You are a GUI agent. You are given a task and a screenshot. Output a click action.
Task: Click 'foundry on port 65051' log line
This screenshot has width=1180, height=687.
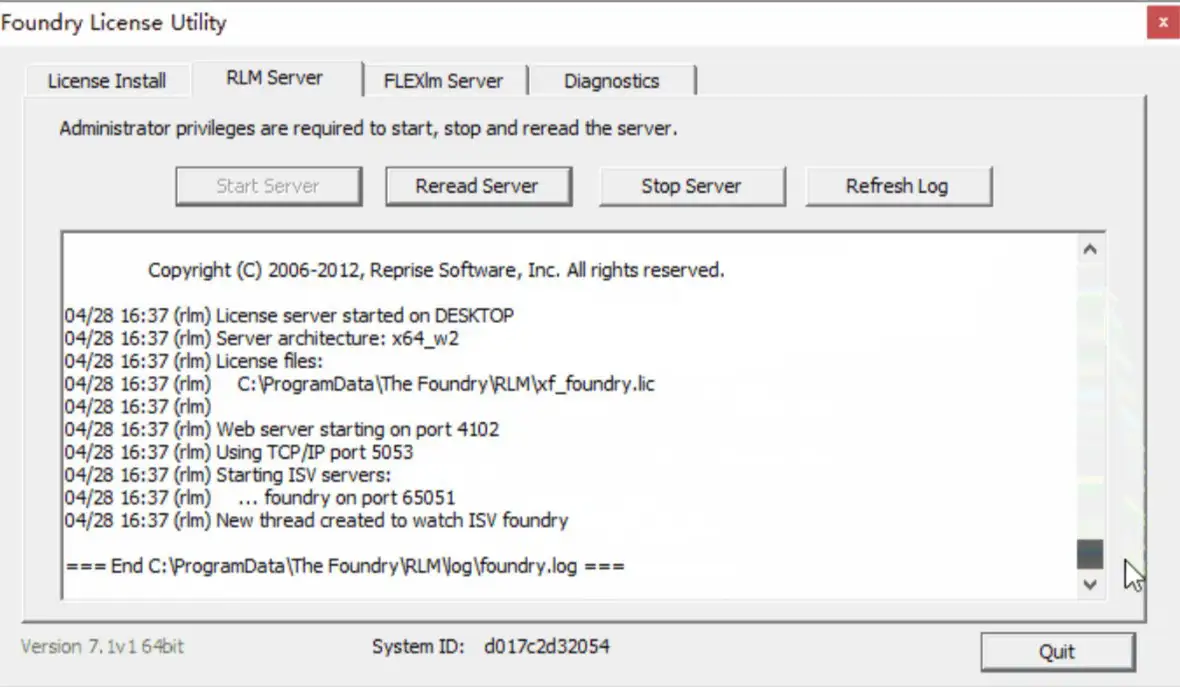point(260,497)
